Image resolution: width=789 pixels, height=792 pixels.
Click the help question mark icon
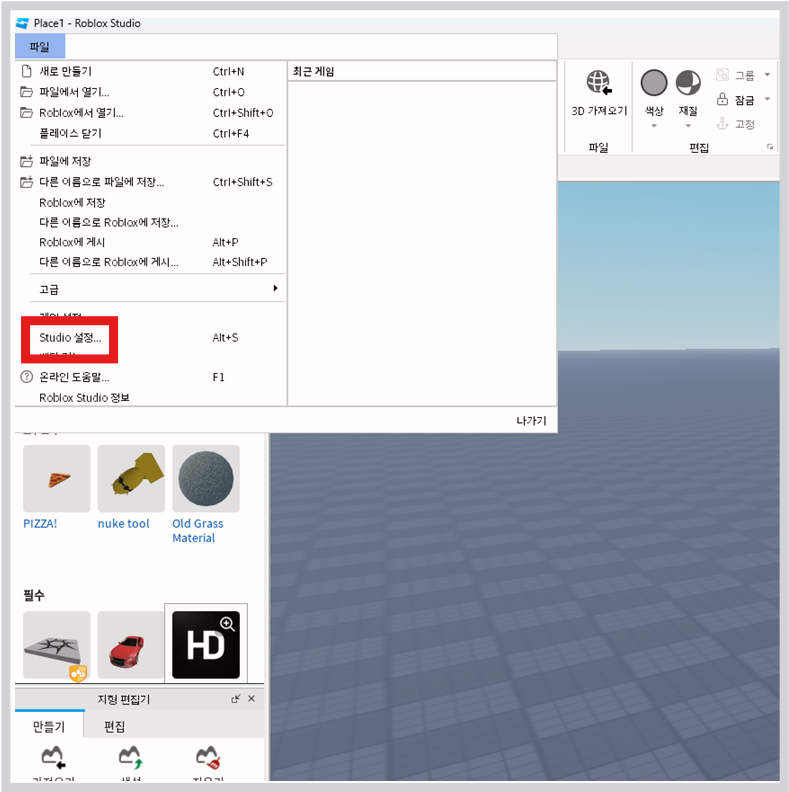click(x=26, y=377)
